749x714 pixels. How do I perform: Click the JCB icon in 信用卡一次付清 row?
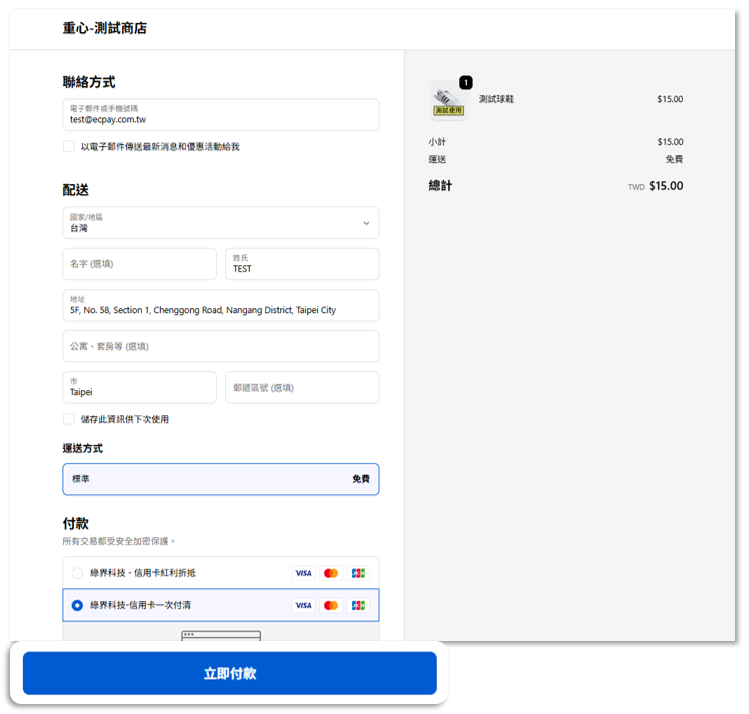358,605
